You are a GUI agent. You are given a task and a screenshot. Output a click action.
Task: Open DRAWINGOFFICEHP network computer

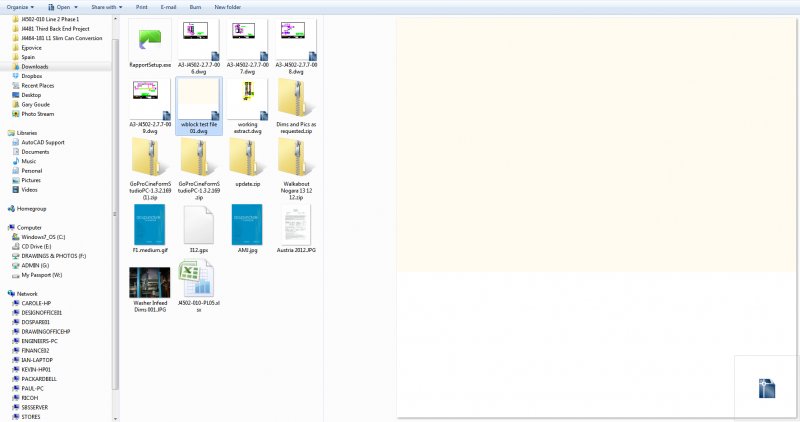45,332
